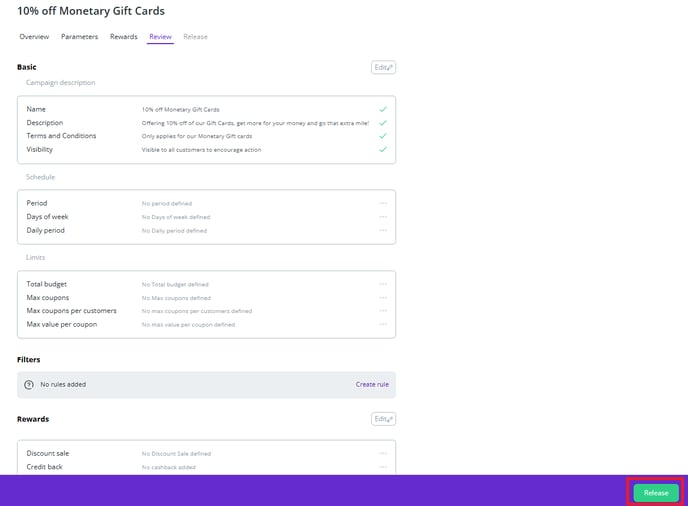Click the Visibility row checkmark icon
The width and height of the screenshot is (688, 506).
[383, 149]
